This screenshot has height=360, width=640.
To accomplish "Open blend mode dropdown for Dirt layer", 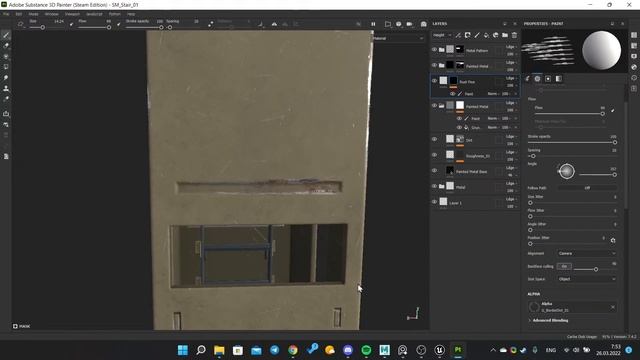I will click(x=511, y=137).
